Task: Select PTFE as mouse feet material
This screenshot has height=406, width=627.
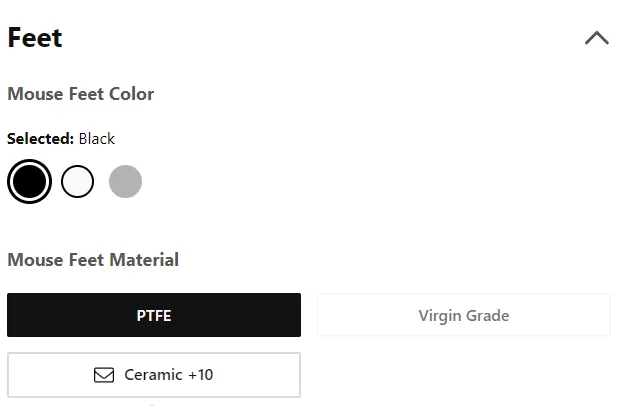Action: point(154,315)
